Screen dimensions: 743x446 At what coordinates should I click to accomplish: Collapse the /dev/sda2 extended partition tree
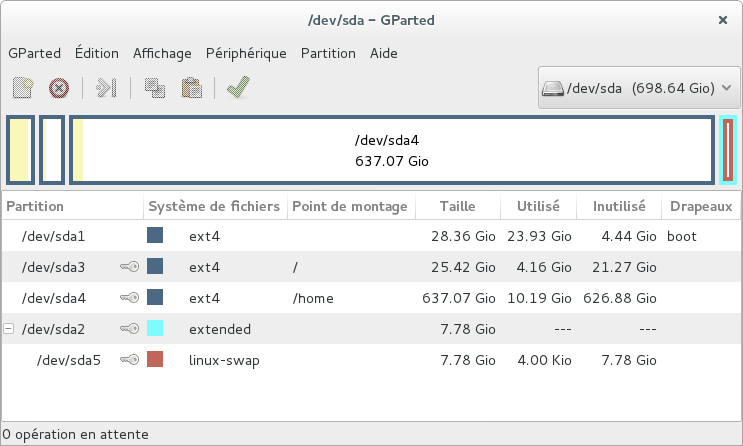click(10, 329)
